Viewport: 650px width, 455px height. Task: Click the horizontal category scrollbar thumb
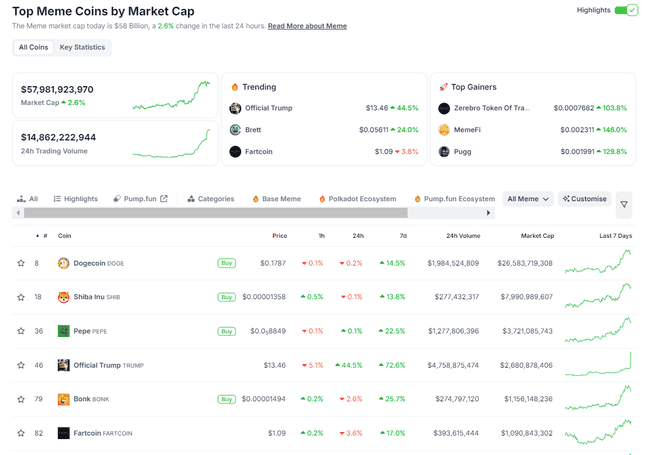tap(215, 213)
